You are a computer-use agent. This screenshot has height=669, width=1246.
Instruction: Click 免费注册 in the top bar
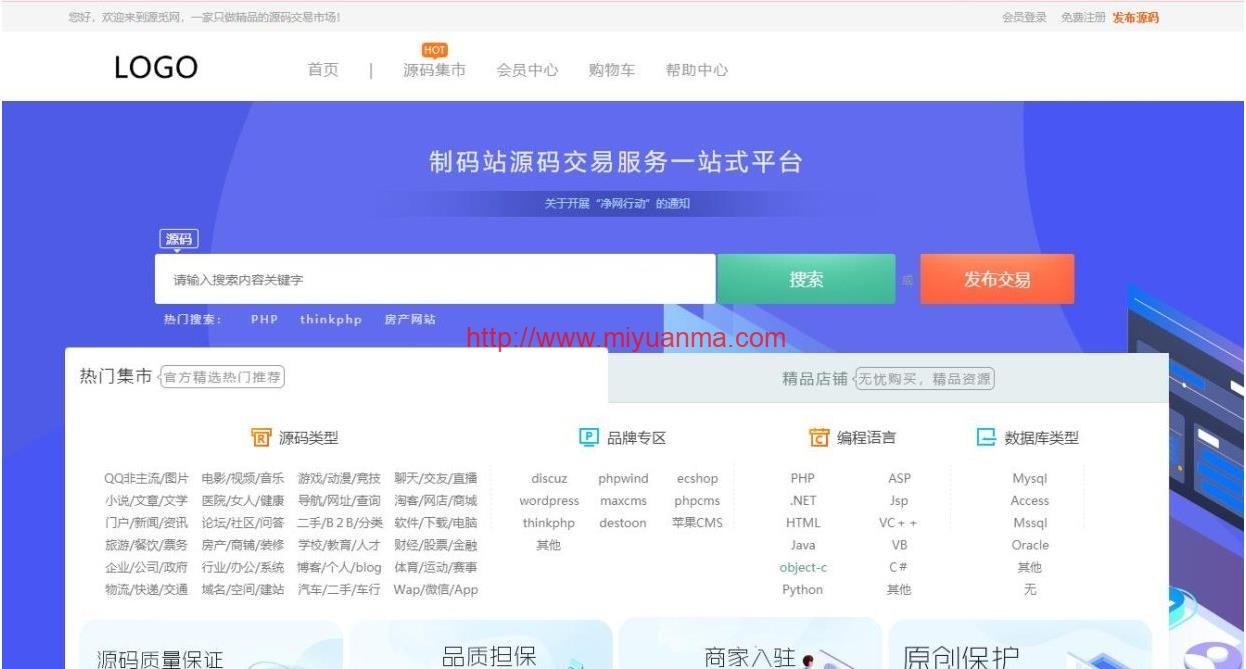(x=1084, y=17)
